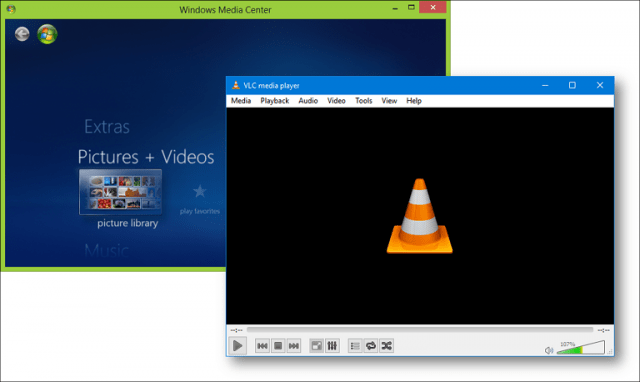Skip to next media track
This screenshot has width=640, height=382.
293,346
